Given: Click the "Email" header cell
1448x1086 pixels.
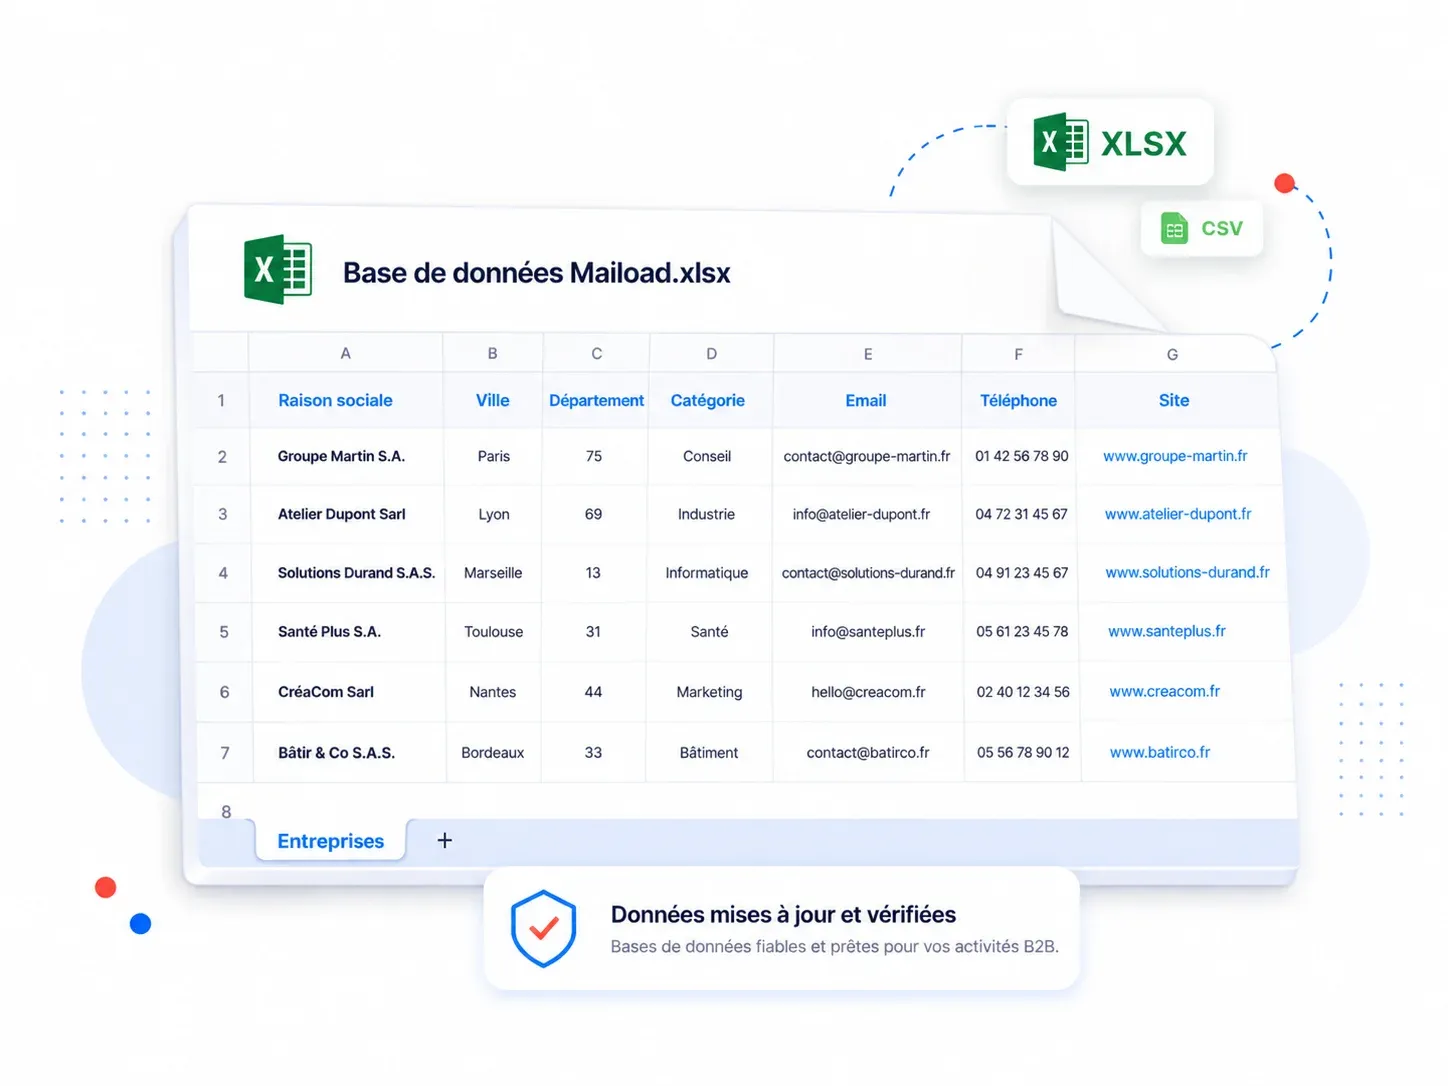Looking at the screenshot, I should [866, 400].
